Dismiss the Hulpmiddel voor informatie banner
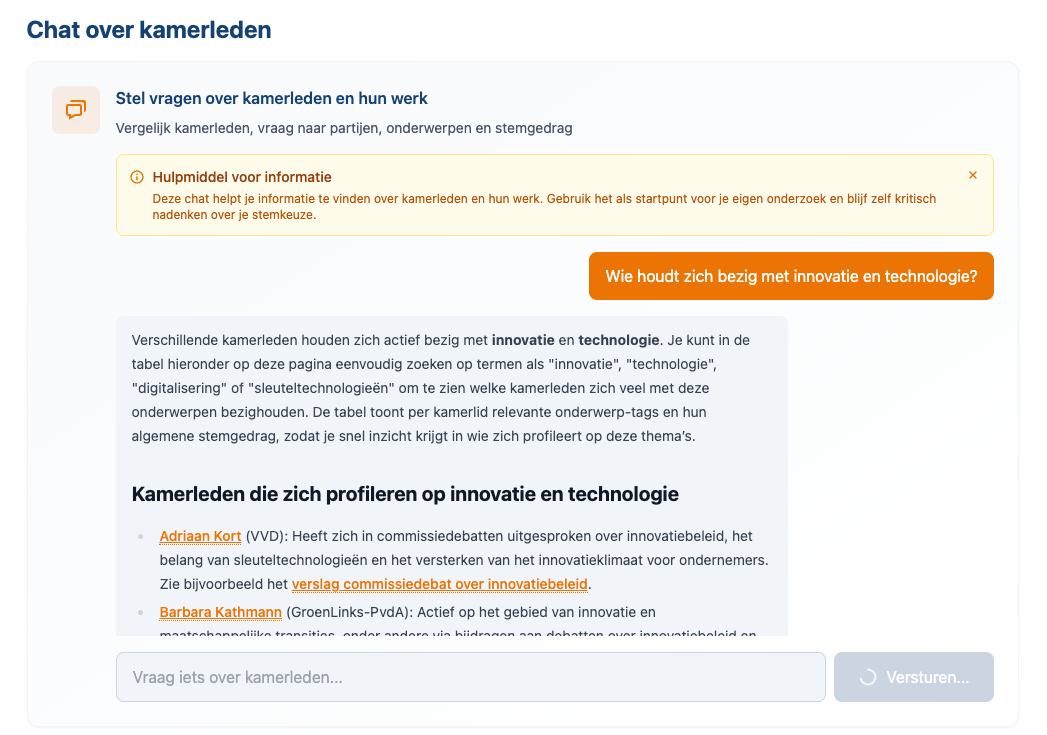This screenshot has height=735, width=1047. [972, 174]
